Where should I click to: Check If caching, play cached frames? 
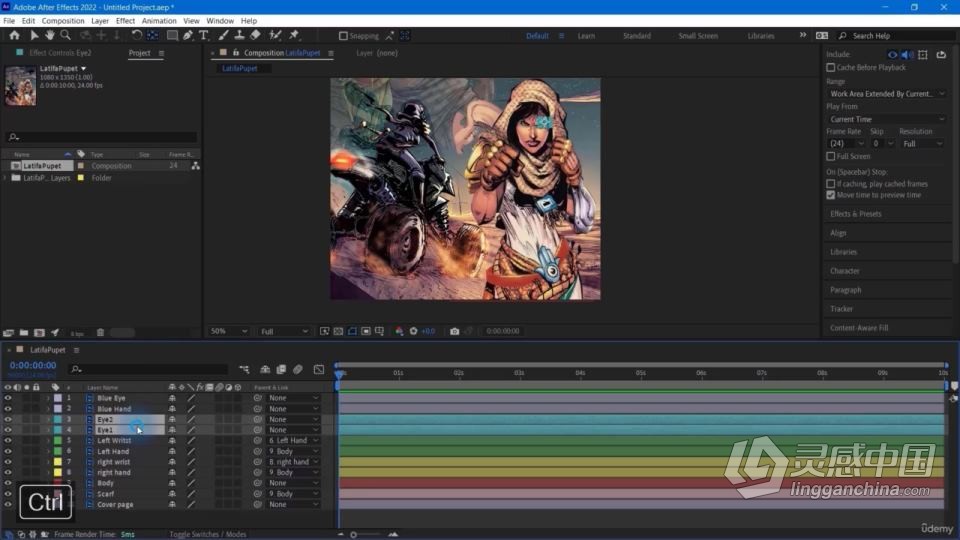tap(831, 184)
